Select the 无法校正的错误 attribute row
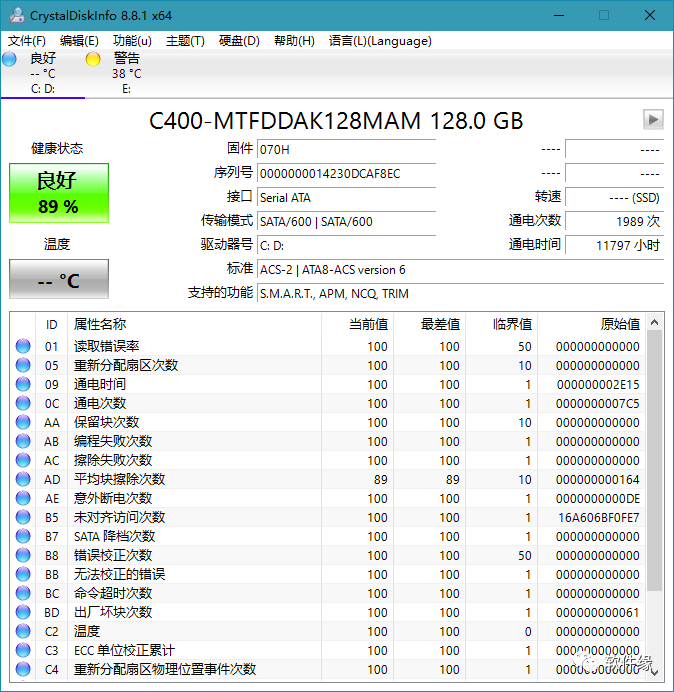This screenshot has height=692, width=674. 328,574
